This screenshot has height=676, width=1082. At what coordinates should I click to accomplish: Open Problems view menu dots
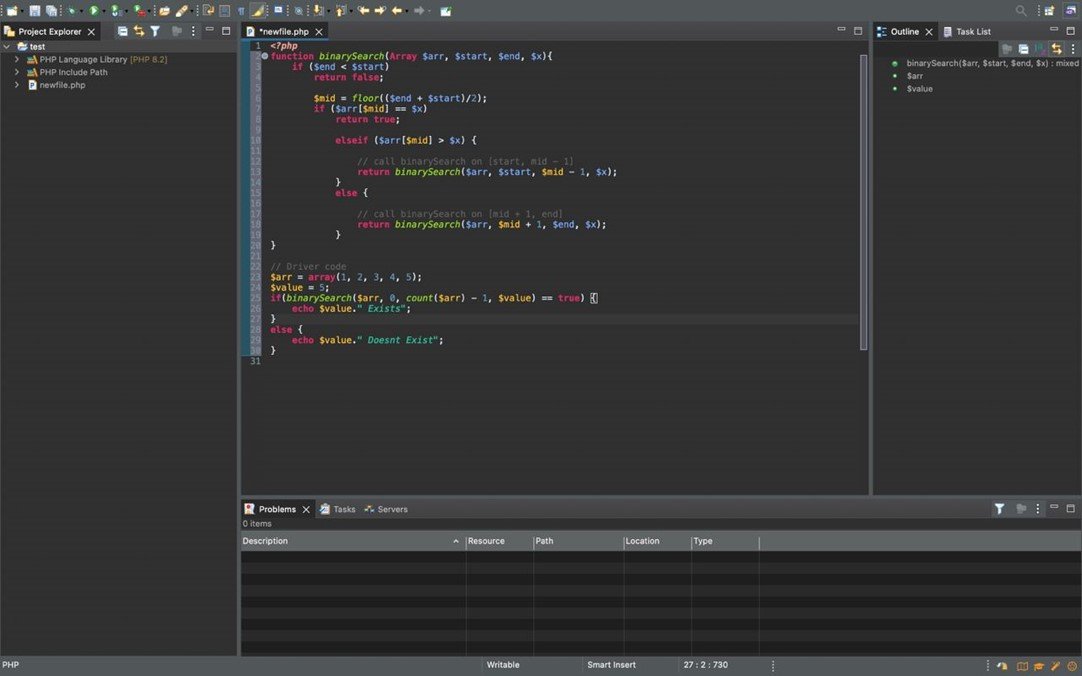pos(1037,509)
